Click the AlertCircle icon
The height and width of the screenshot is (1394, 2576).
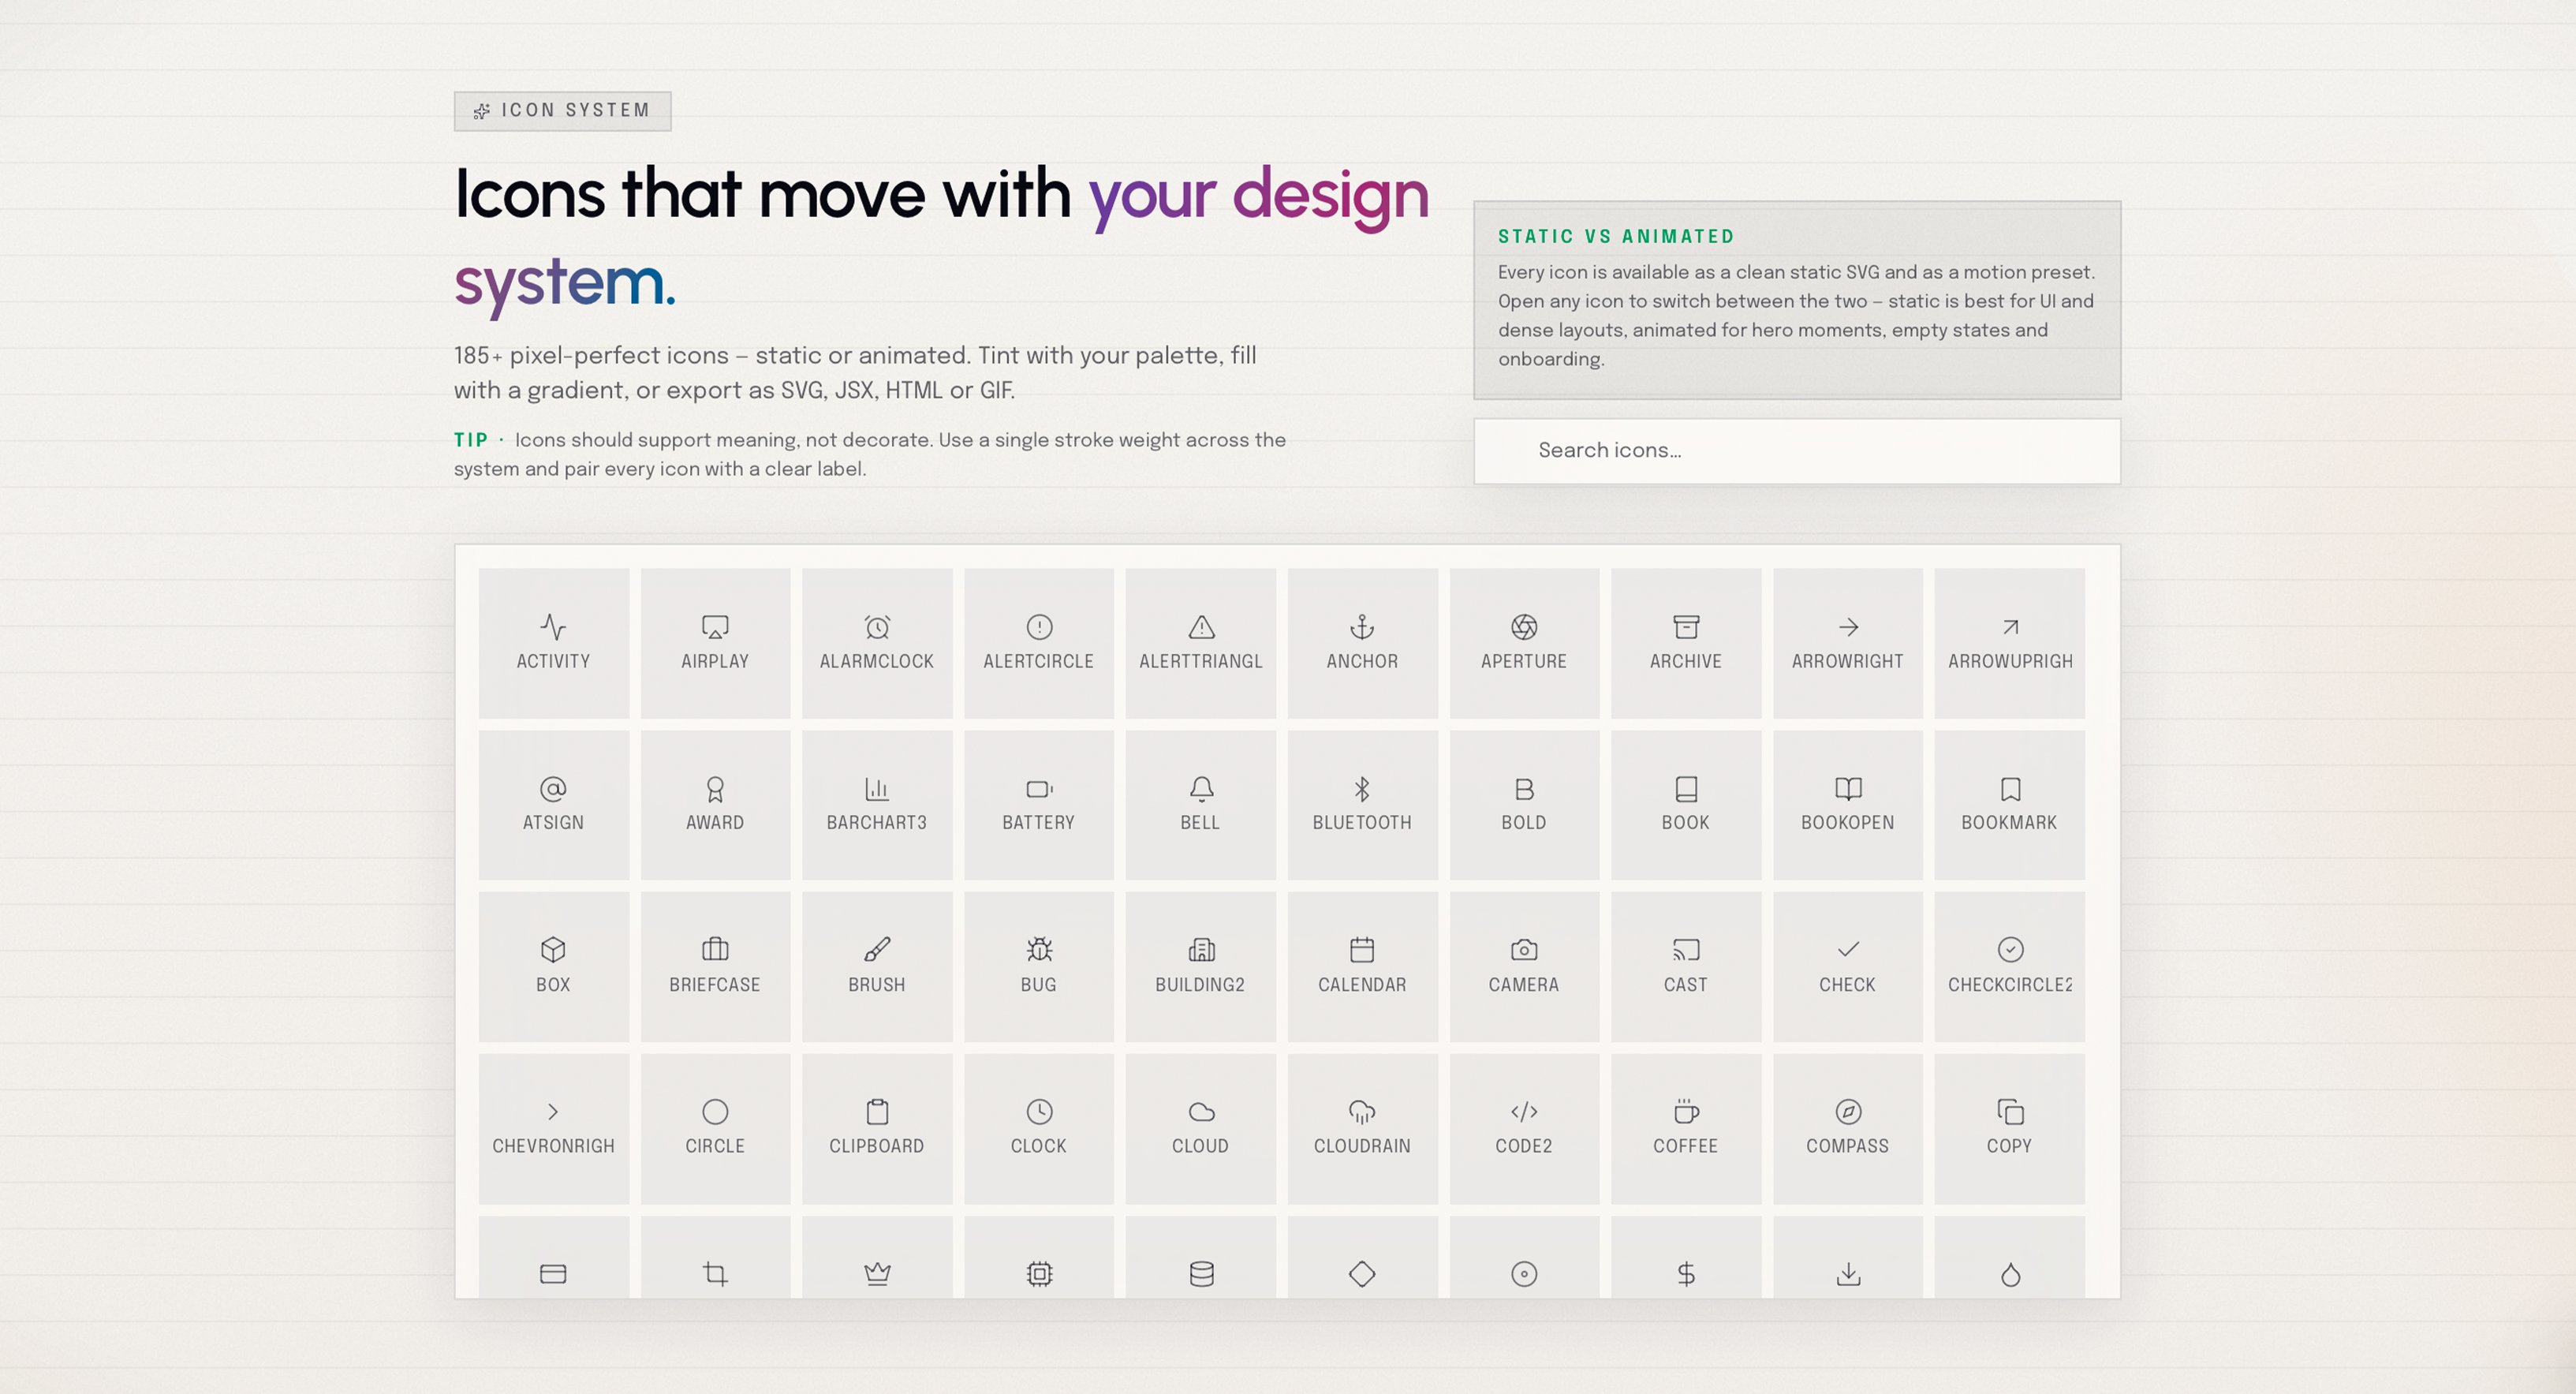(x=1039, y=643)
